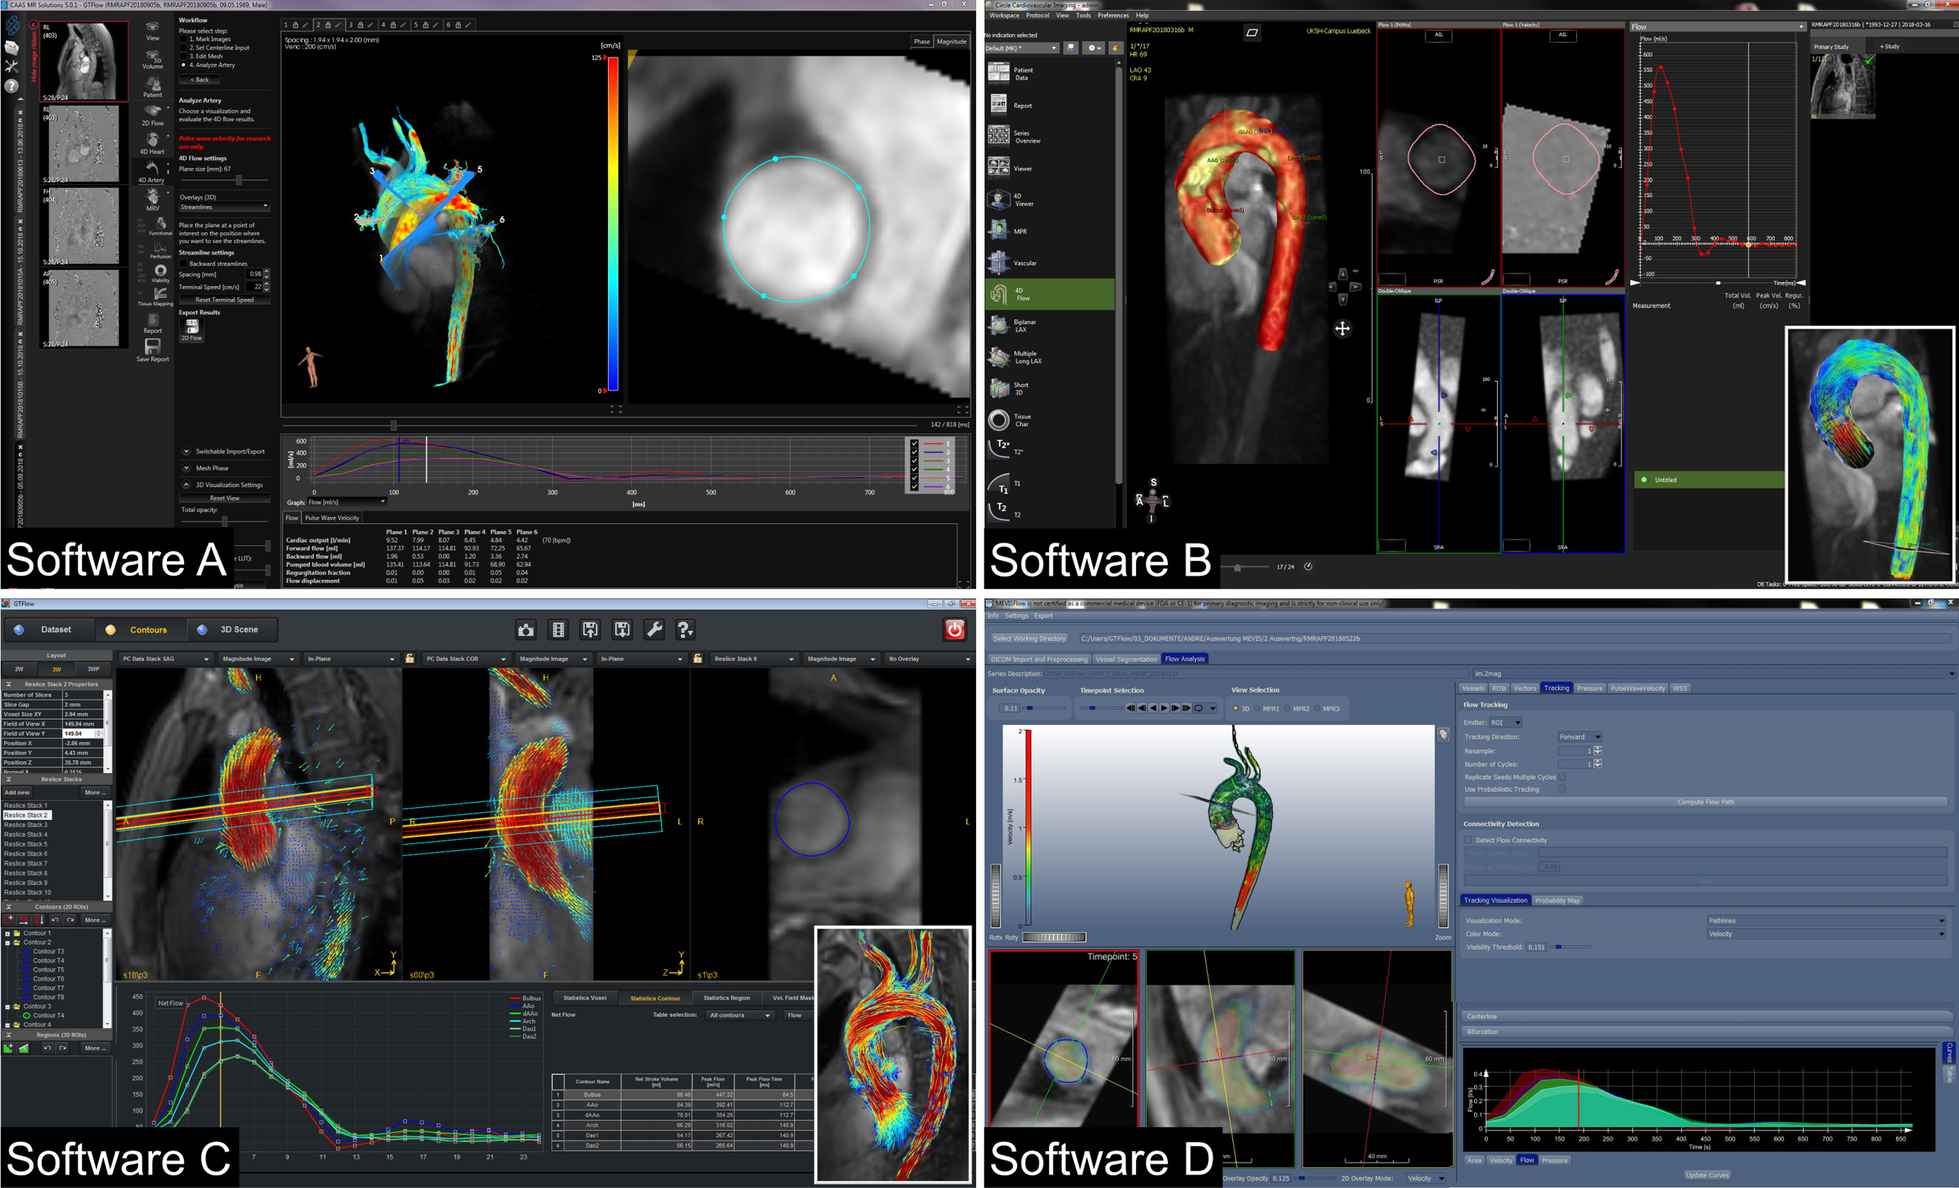Open the Graph Flow [ml/s] dropdown
The image size is (1959, 1188).
346,502
